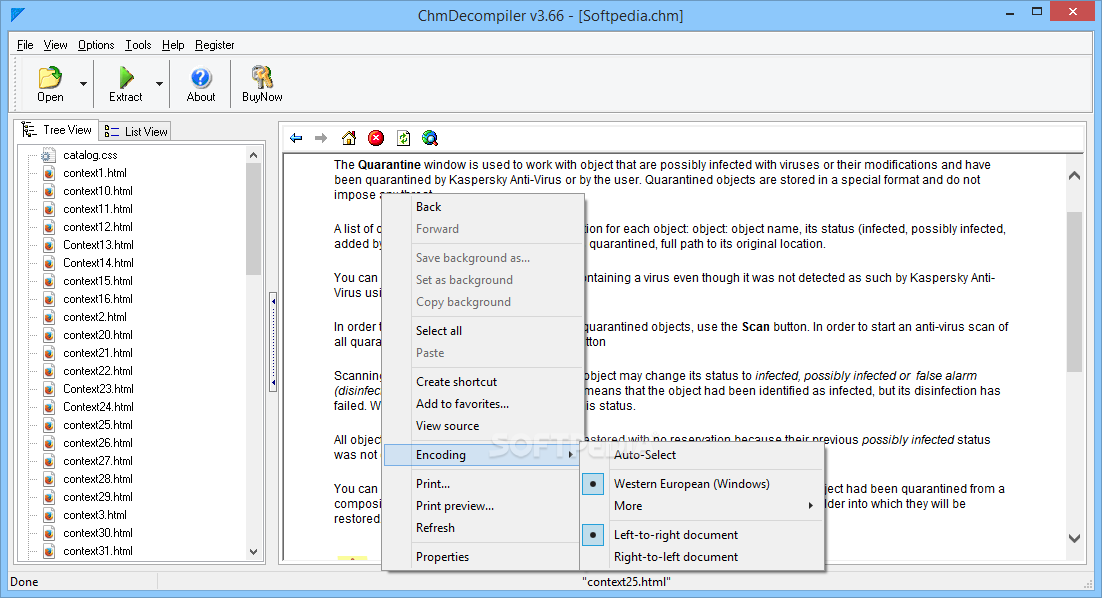Switch to the Tree View tab
The image size is (1102, 598).
(57, 130)
